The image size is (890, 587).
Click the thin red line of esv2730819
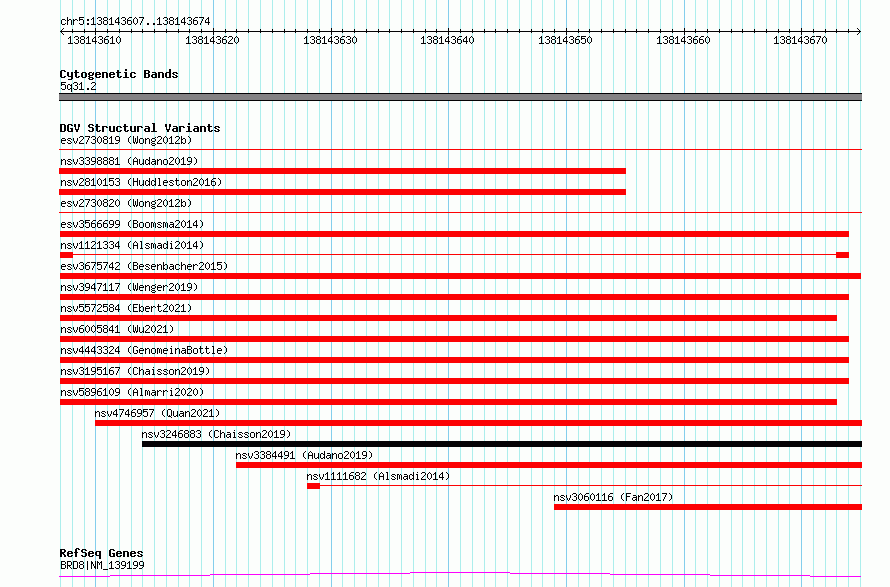coord(460,149)
